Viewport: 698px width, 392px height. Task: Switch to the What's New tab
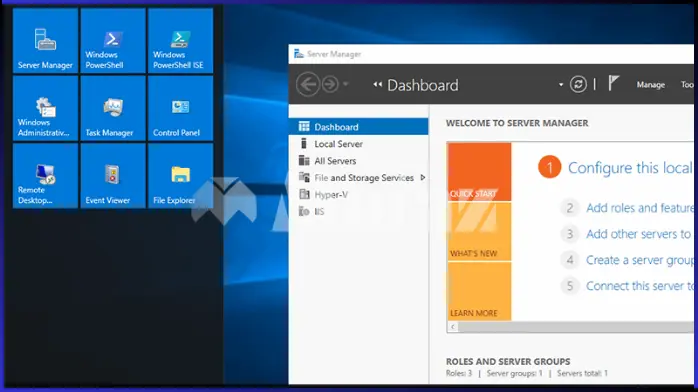pos(479,232)
